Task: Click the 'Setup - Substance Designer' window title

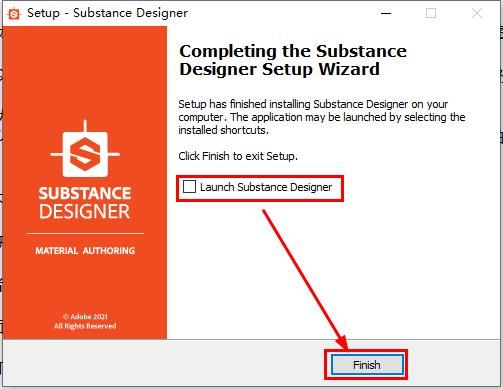Action: coord(107,13)
